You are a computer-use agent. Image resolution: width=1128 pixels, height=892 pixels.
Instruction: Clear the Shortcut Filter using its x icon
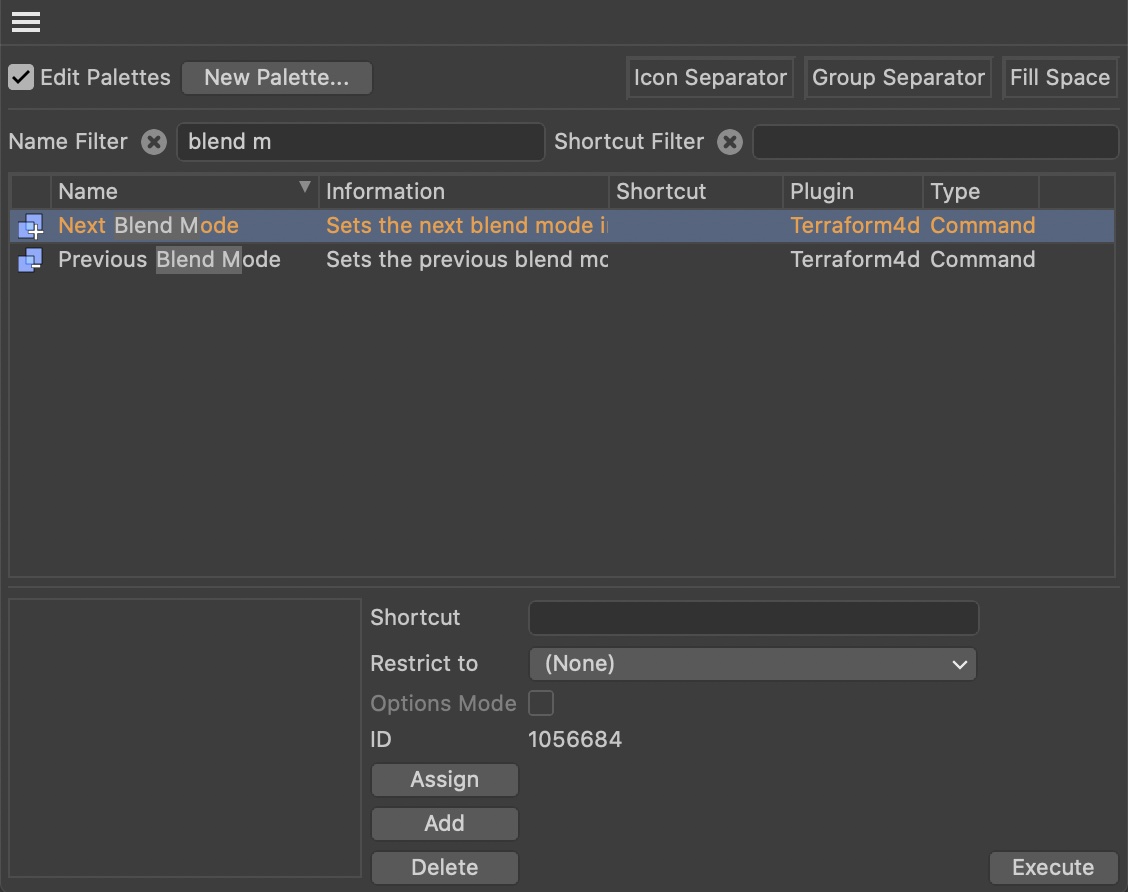(730, 142)
